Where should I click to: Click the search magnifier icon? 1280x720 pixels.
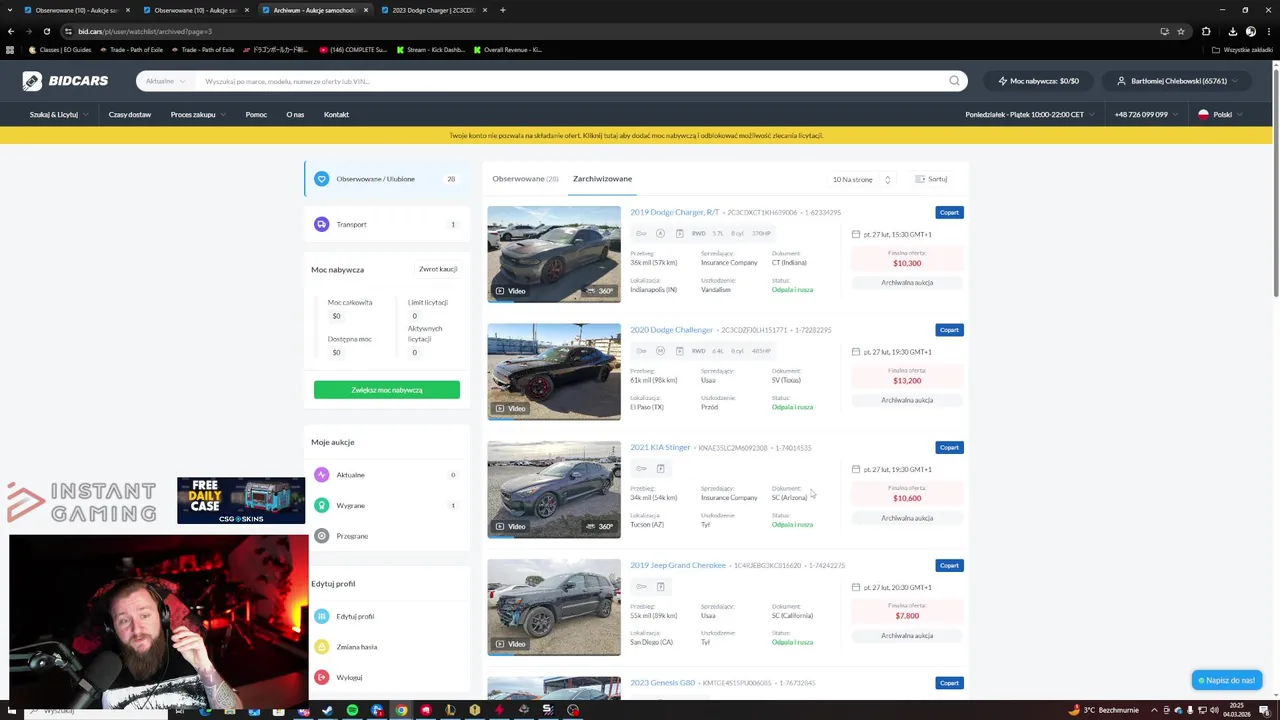pos(954,81)
